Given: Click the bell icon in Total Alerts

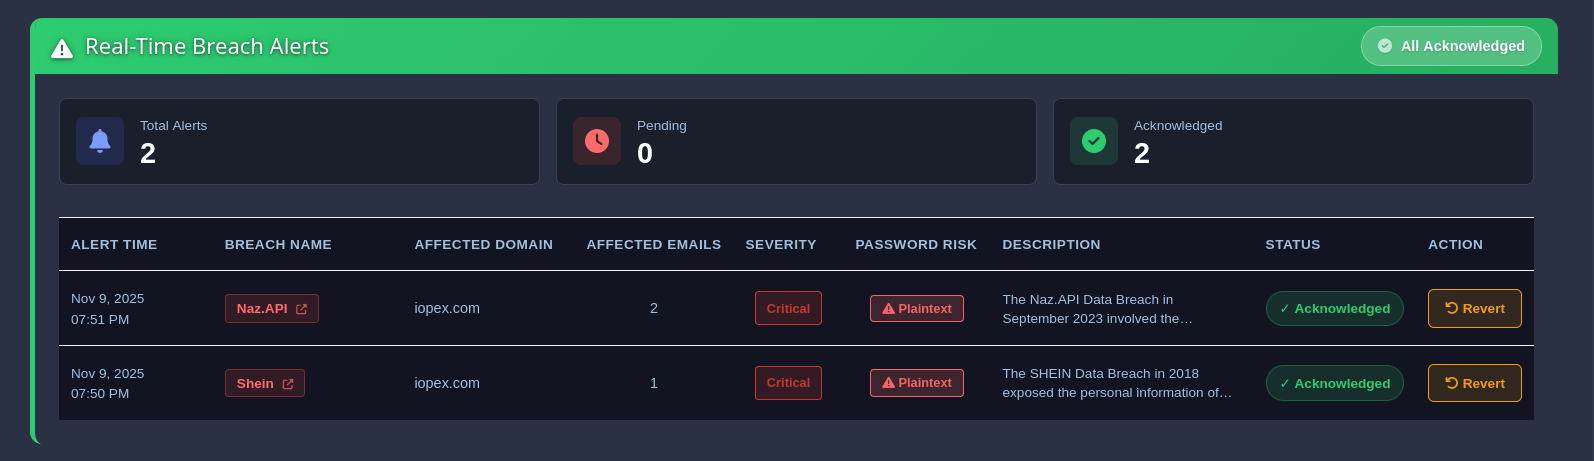Looking at the screenshot, I should 100,141.
